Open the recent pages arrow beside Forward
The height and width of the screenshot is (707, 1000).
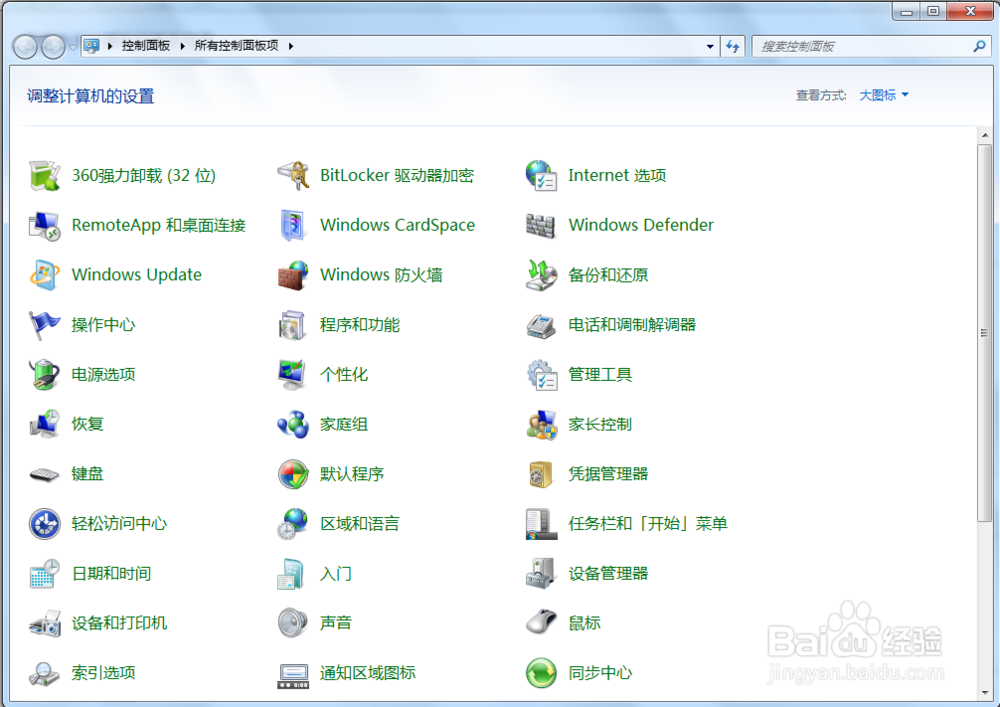coord(73,47)
